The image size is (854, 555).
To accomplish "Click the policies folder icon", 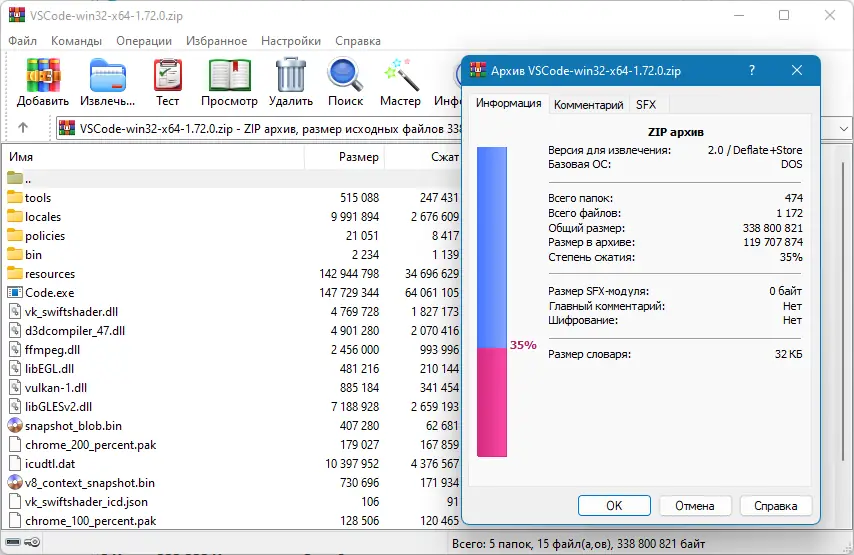I will coord(15,235).
